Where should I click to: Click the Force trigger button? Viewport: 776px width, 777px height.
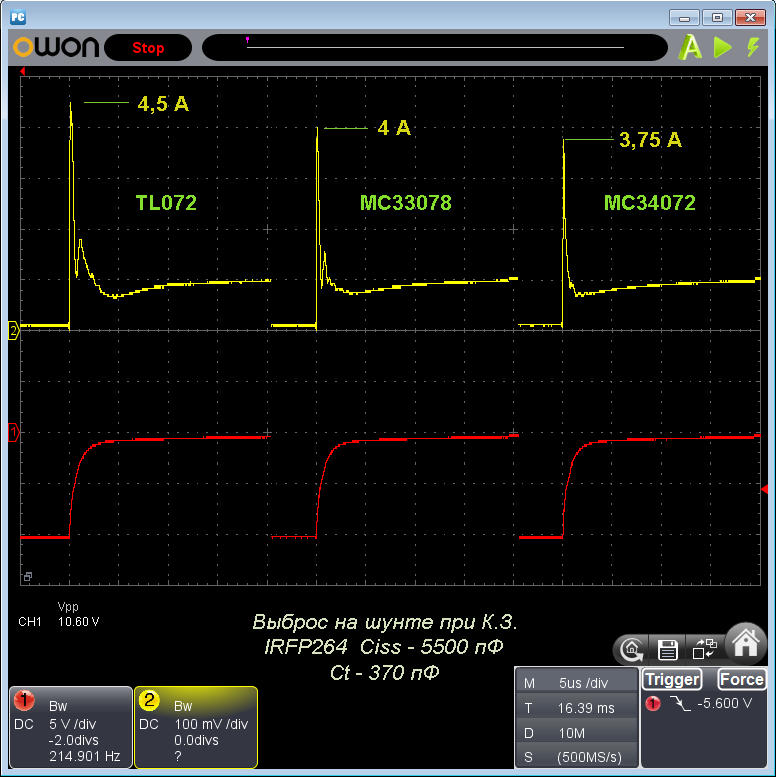(x=742, y=680)
